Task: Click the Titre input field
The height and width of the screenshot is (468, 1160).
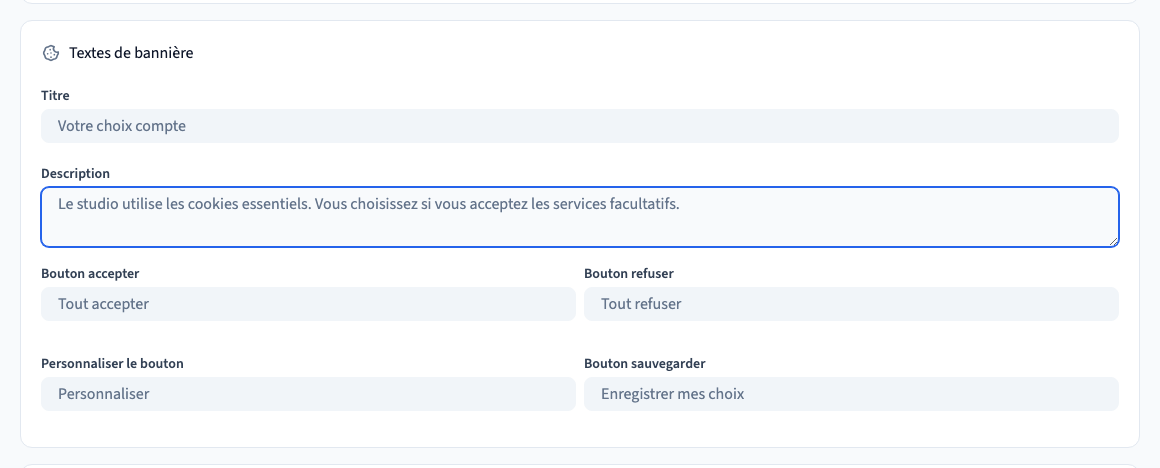Action: coord(580,126)
